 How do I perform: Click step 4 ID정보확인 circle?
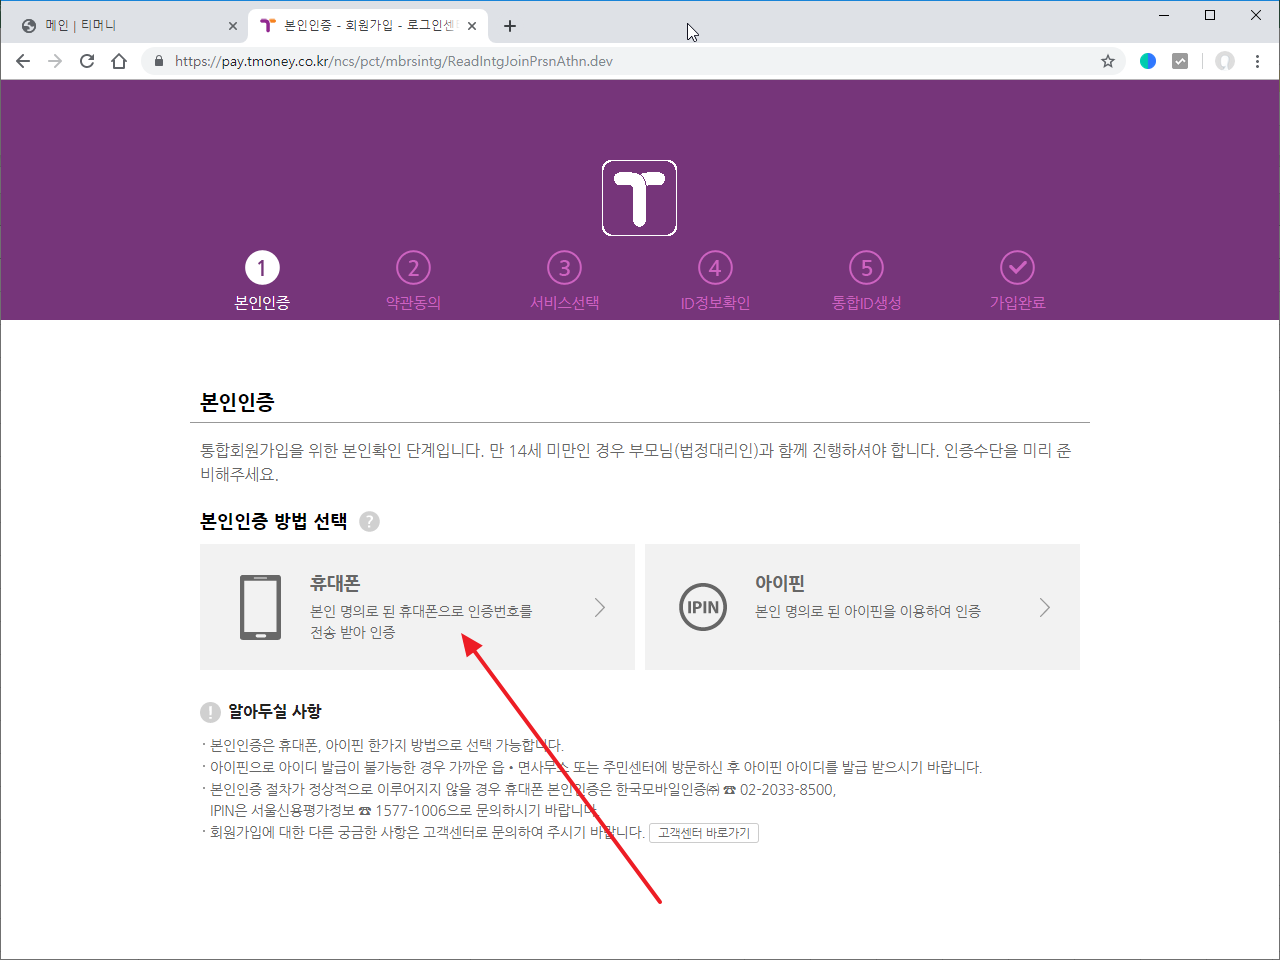(x=715, y=268)
